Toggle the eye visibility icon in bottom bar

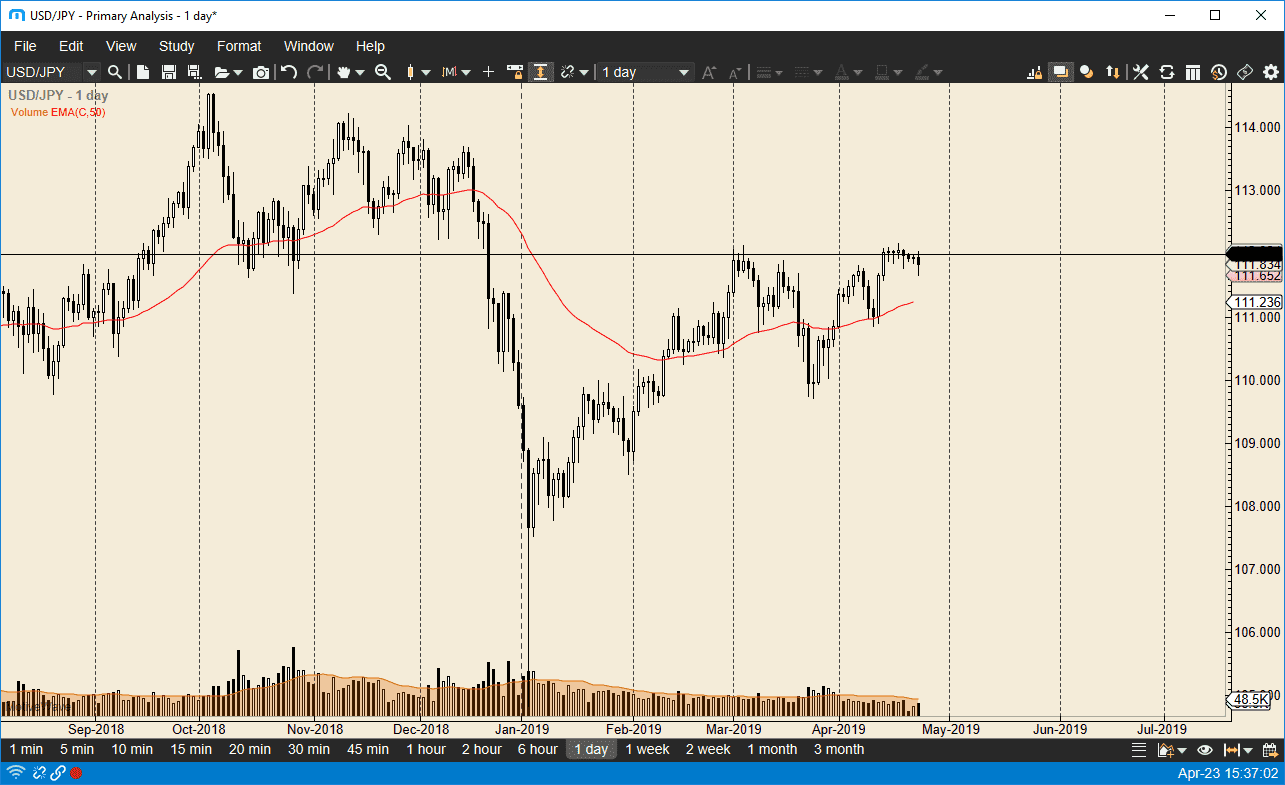[1205, 749]
